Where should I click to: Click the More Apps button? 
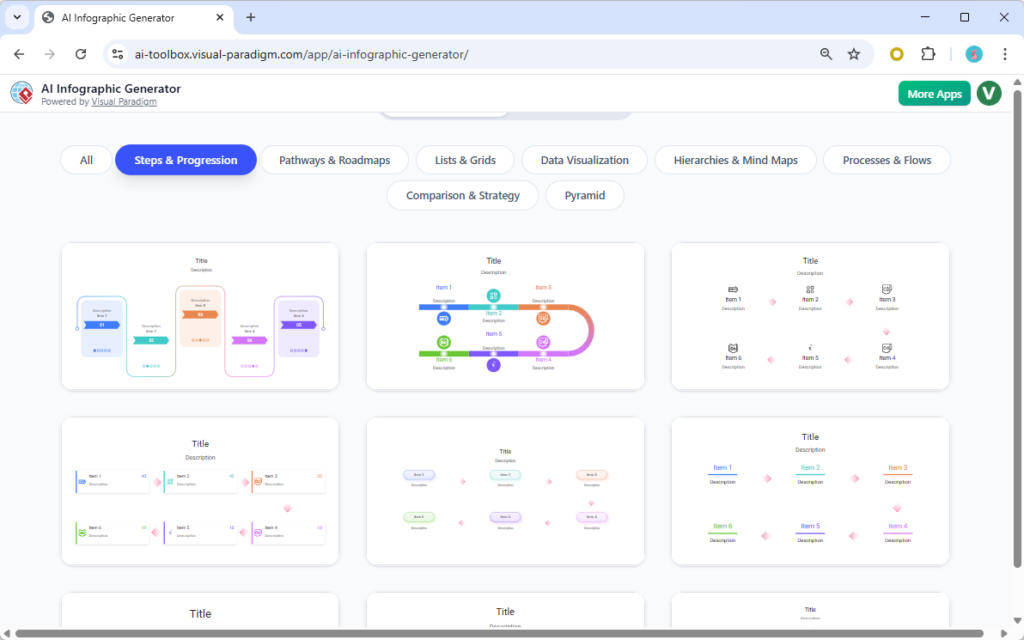(x=934, y=93)
